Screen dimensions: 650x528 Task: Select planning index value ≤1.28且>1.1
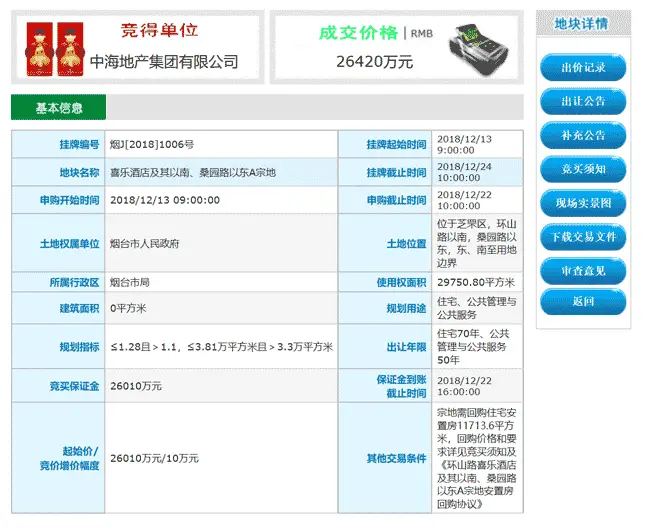143,346
